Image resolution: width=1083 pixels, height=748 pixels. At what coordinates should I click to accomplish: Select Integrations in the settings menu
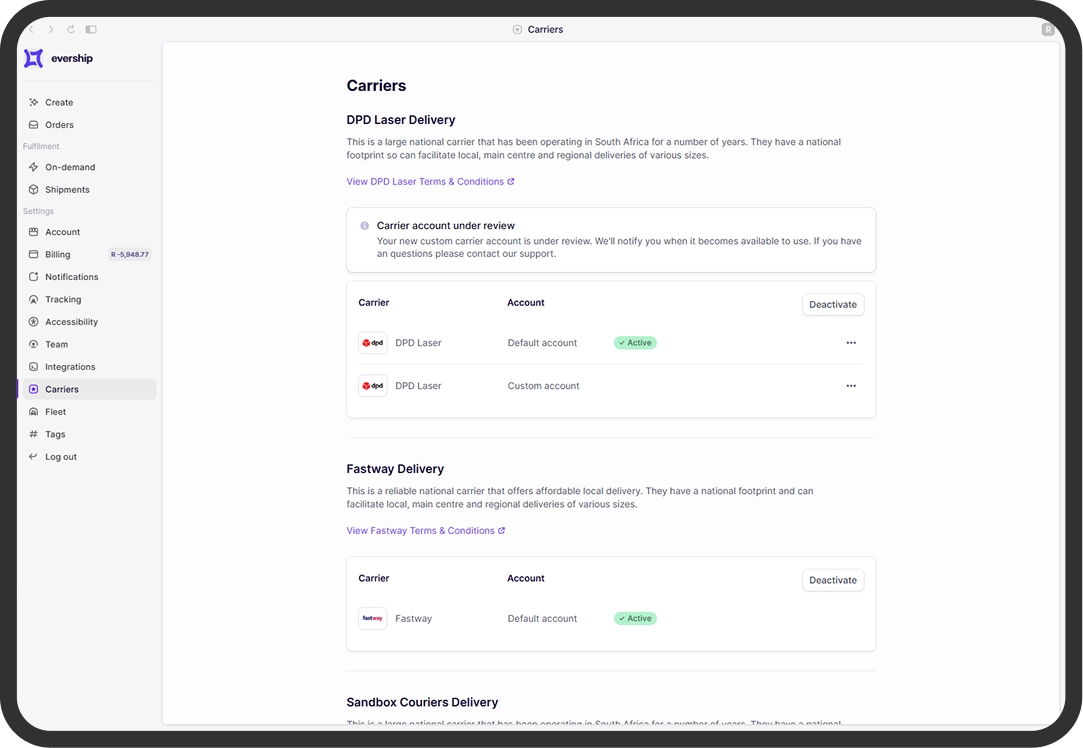70,367
